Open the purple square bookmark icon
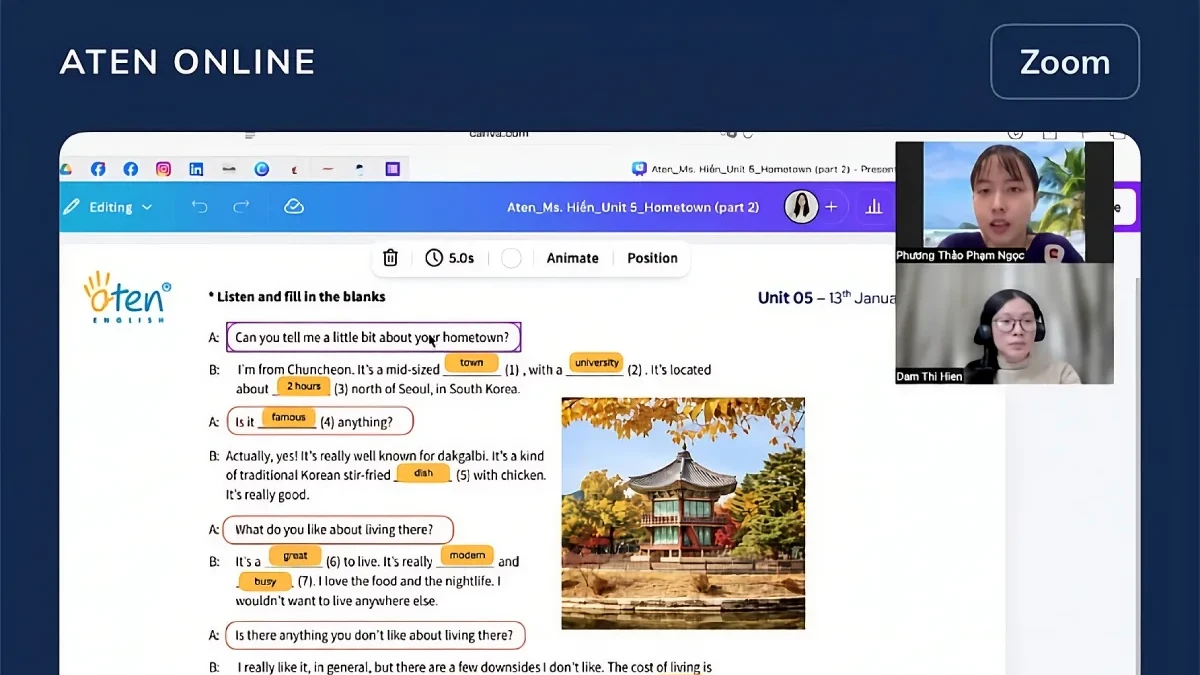1200x675 pixels. [393, 169]
